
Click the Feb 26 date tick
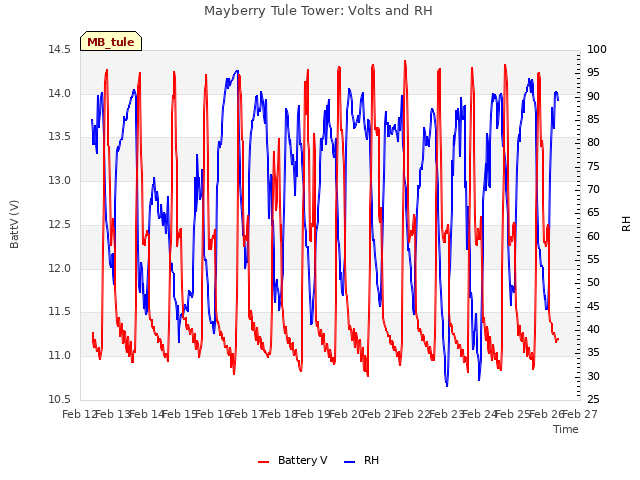pyautogui.click(x=546, y=415)
